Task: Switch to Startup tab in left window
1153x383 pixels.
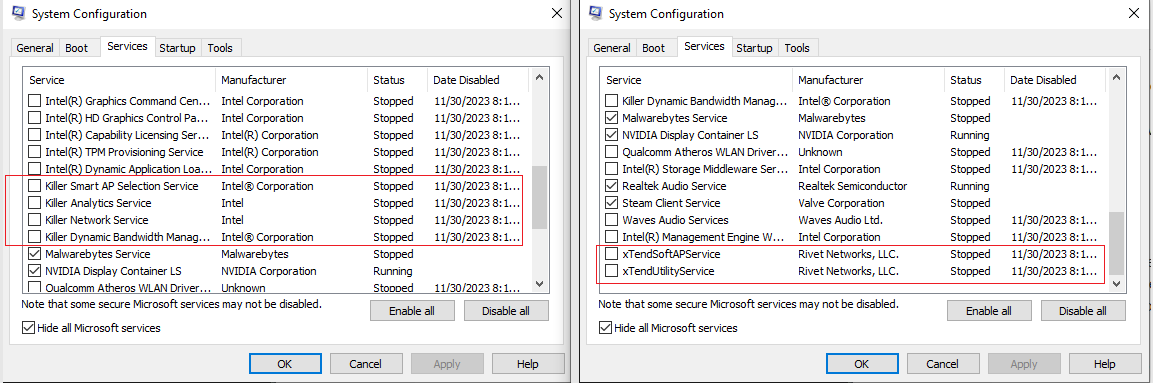Action: pos(177,48)
